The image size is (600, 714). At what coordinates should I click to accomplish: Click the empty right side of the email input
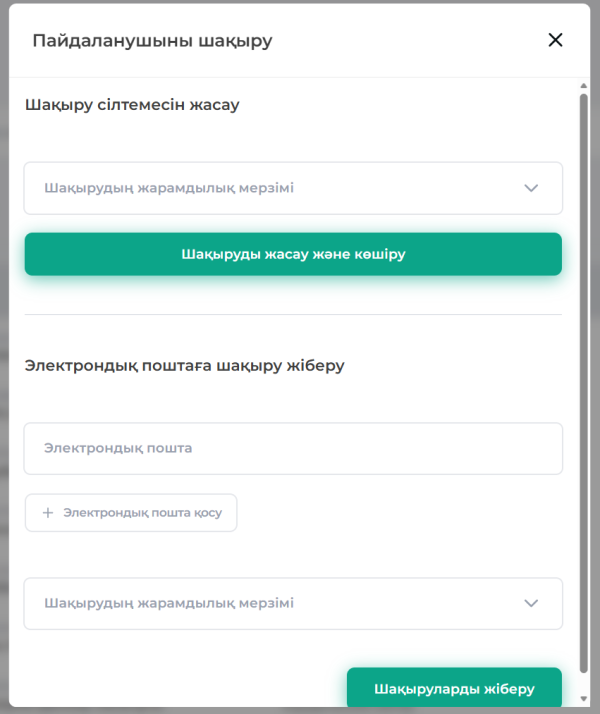coord(410,449)
